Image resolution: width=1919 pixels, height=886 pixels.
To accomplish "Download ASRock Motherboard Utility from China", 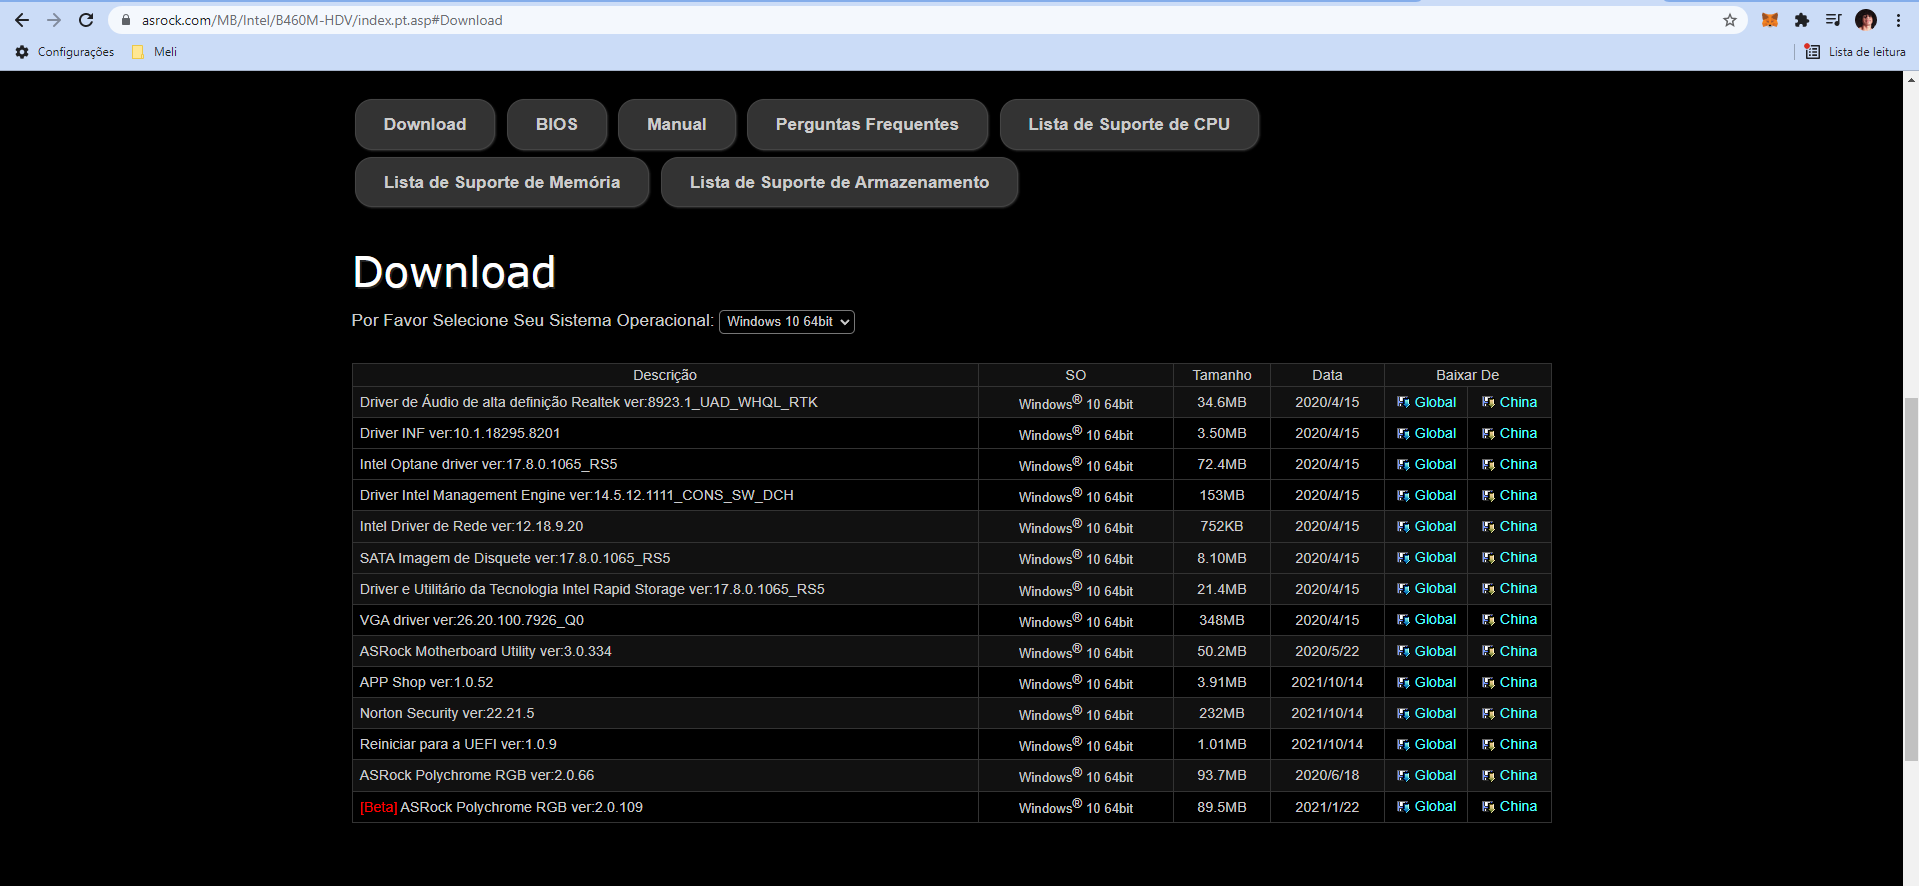I will [1509, 651].
